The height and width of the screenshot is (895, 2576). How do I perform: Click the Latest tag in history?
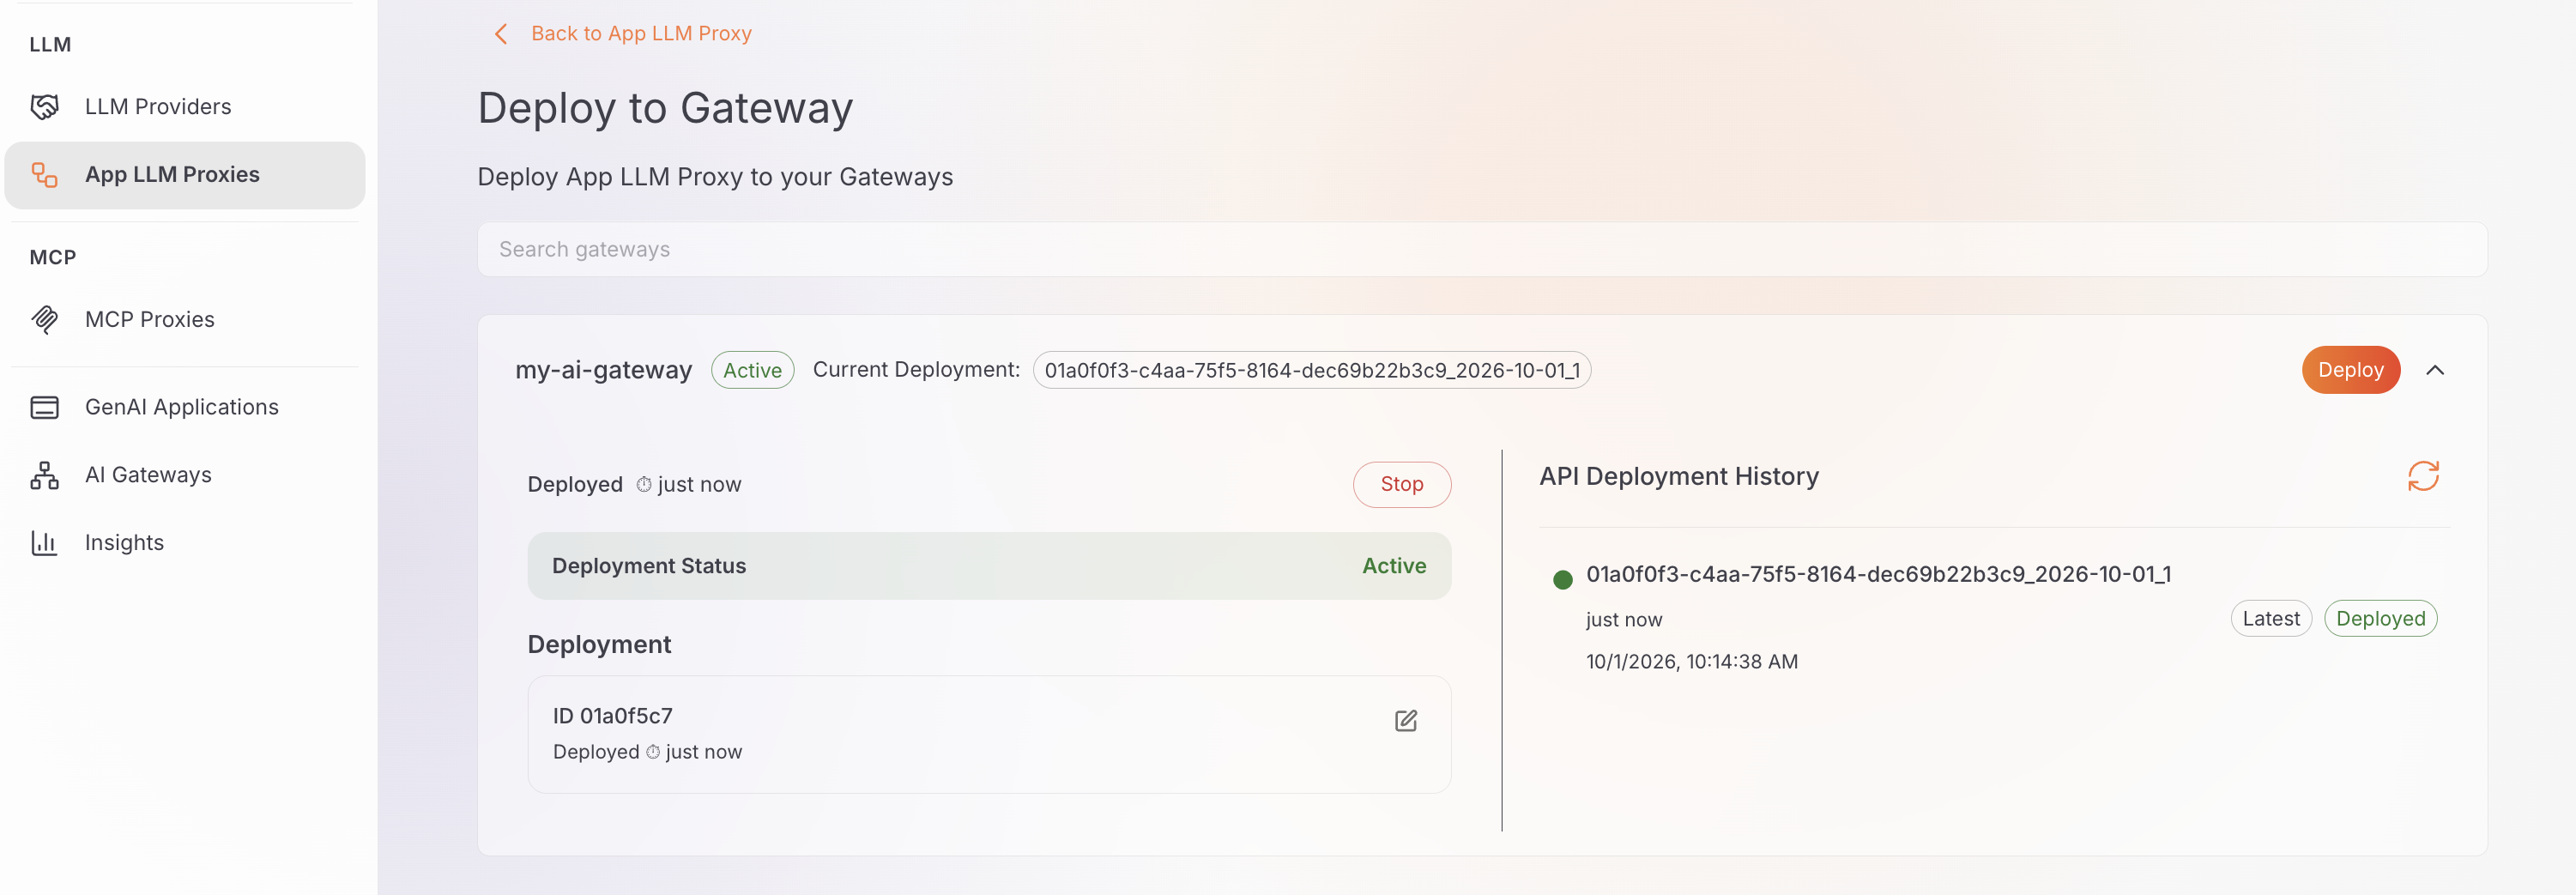(2270, 619)
